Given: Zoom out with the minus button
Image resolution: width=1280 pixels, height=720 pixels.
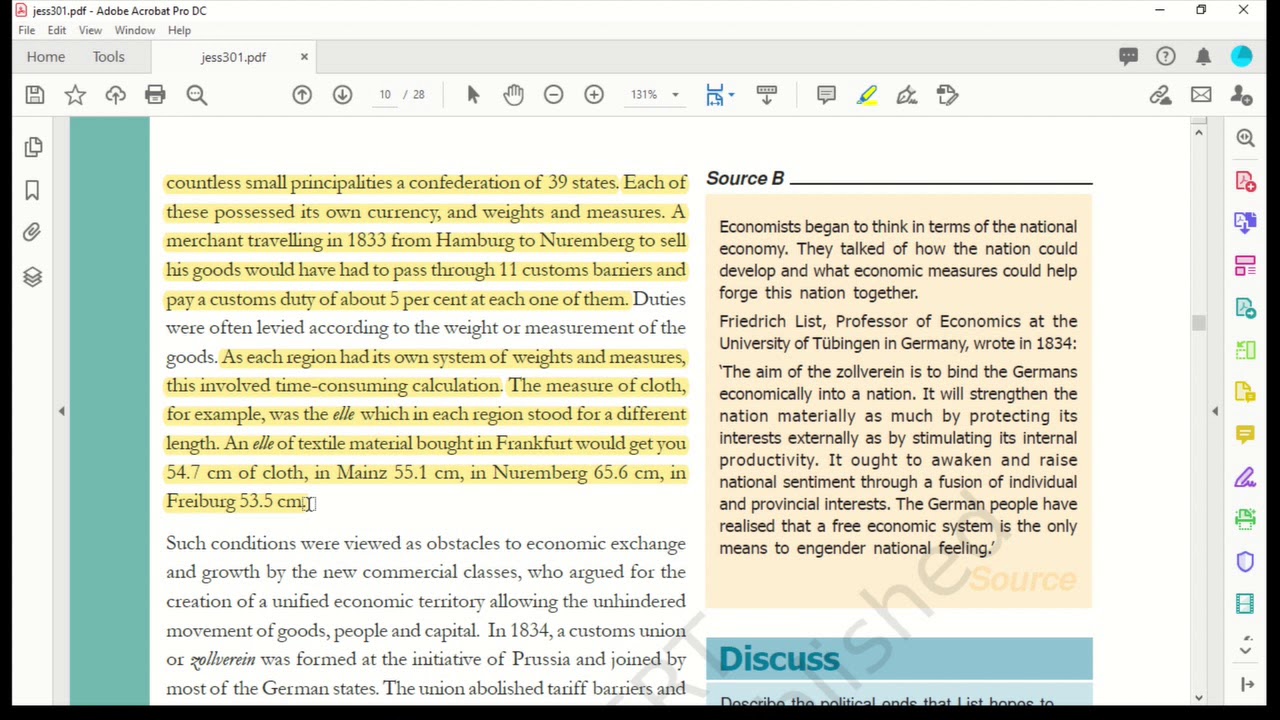Looking at the screenshot, I should [x=553, y=95].
